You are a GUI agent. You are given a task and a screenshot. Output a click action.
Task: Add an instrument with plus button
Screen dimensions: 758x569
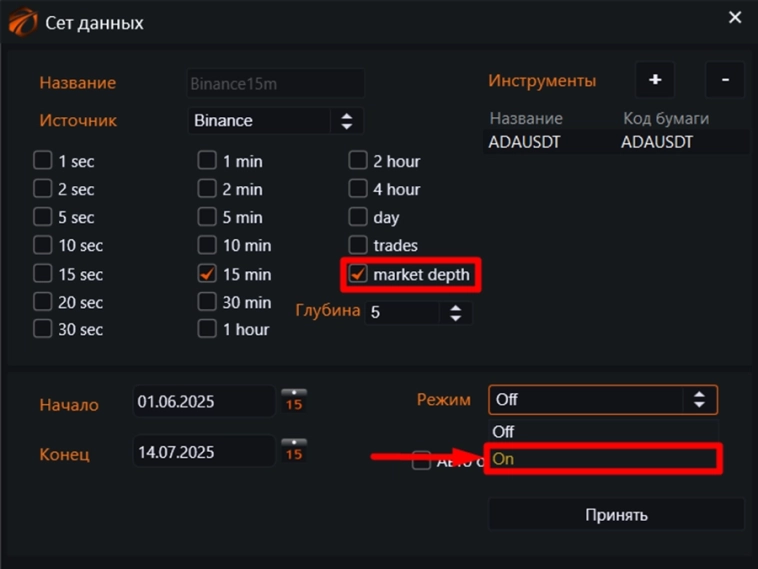pyautogui.click(x=654, y=80)
